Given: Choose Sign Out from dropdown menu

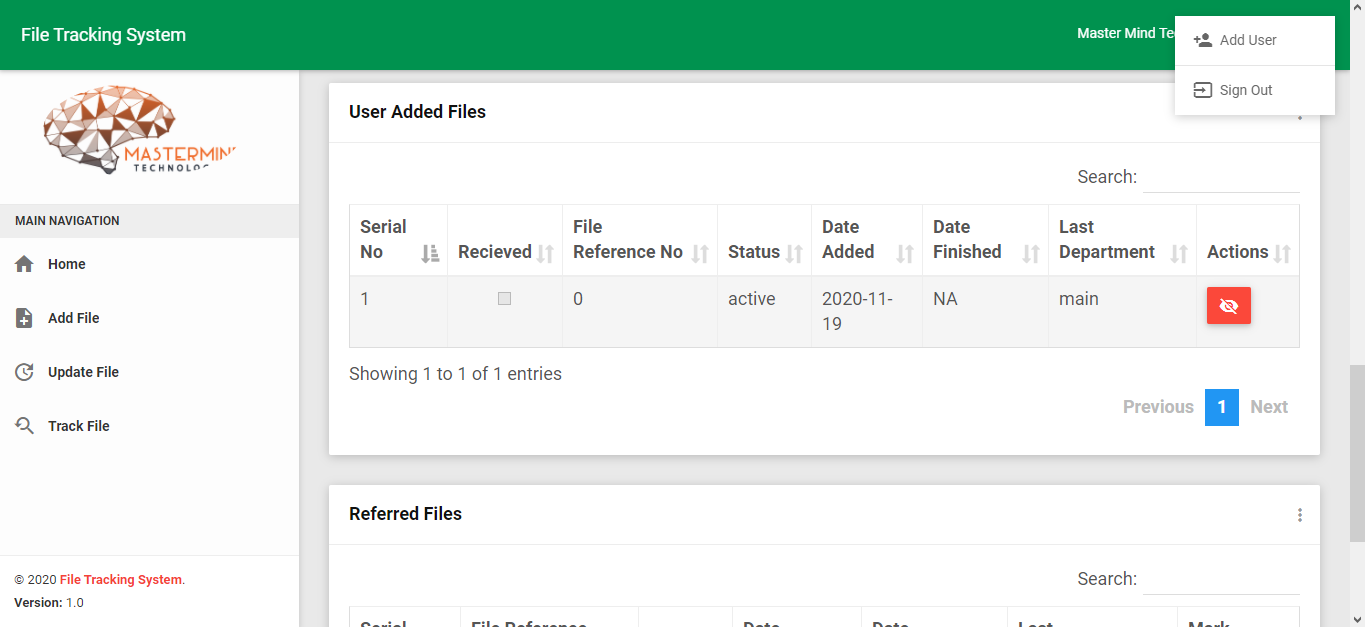Looking at the screenshot, I should (x=1246, y=90).
